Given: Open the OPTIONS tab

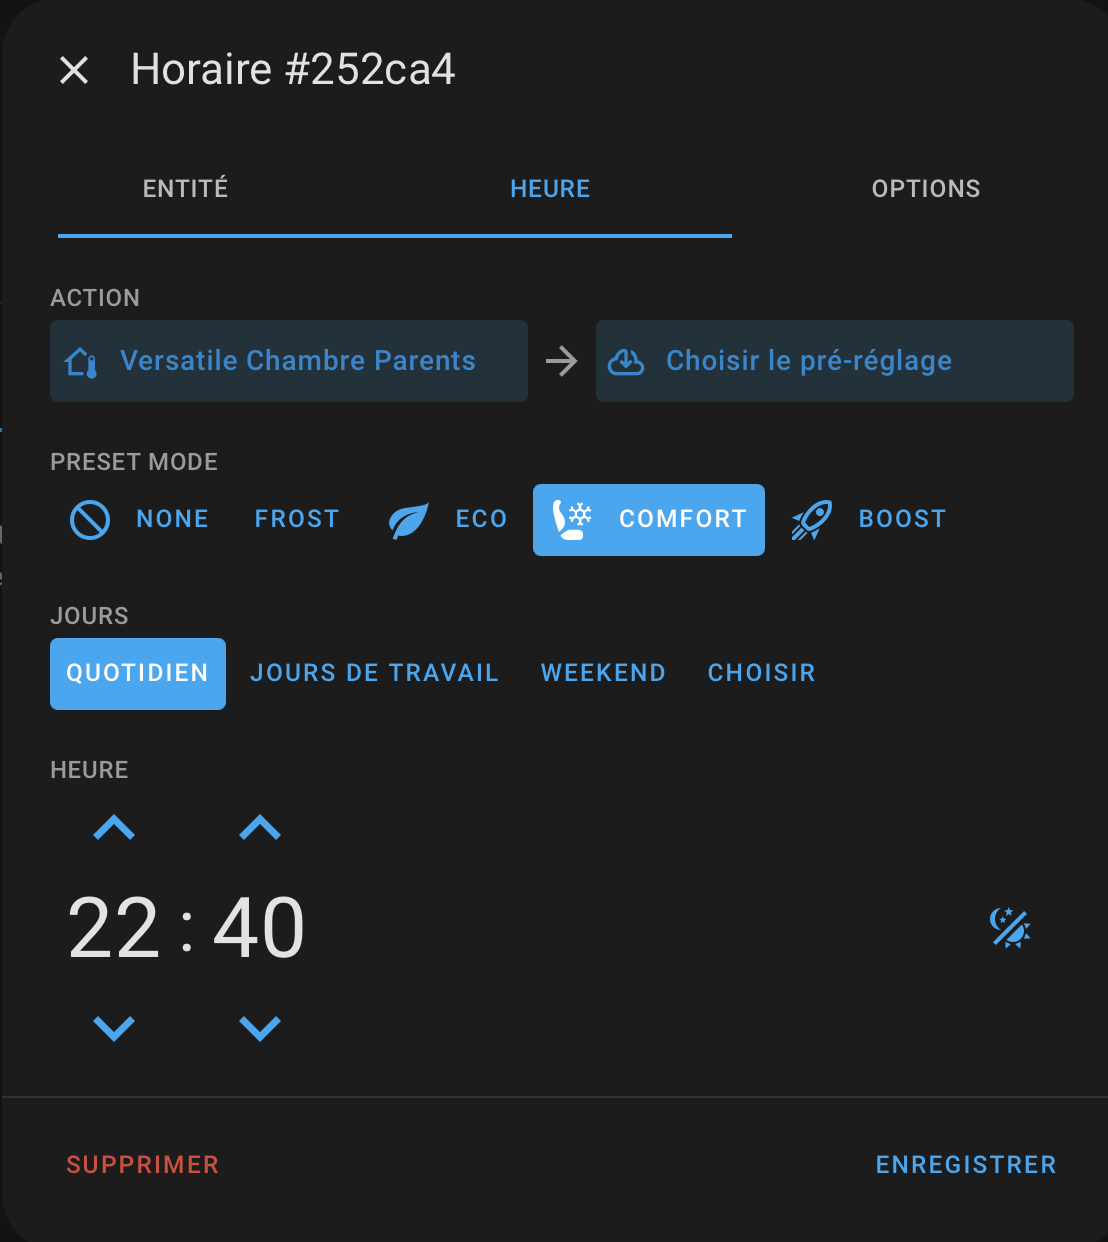Looking at the screenshot, I should tap(926, 189).
